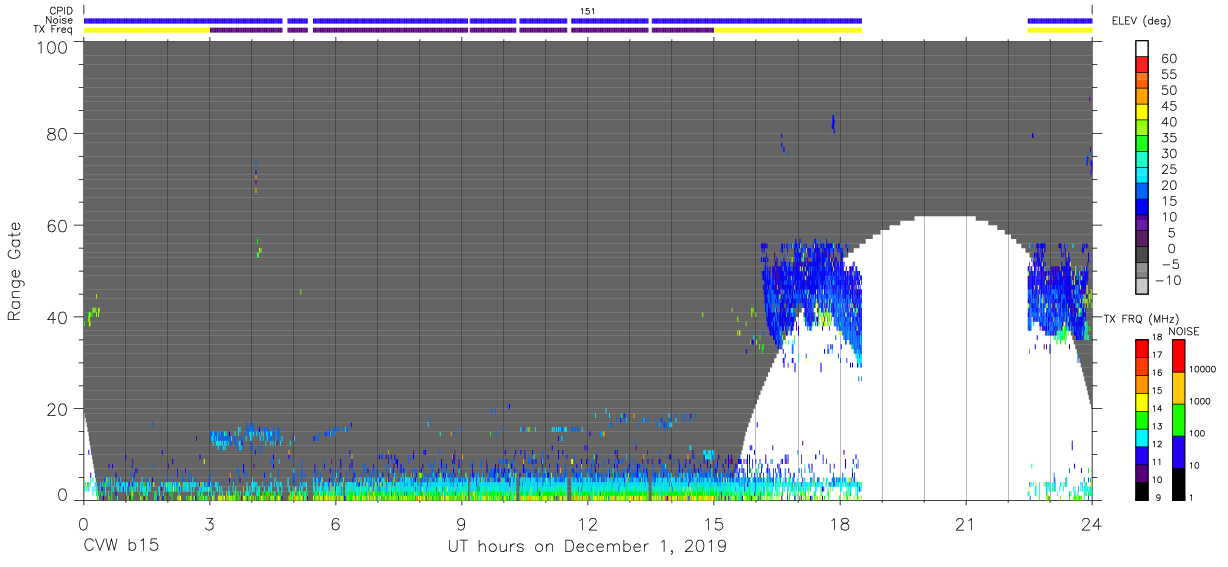Click the x-axis tick label '15'
The height and width of the screenshot is (567, 1228).
[x=714, y=524]
